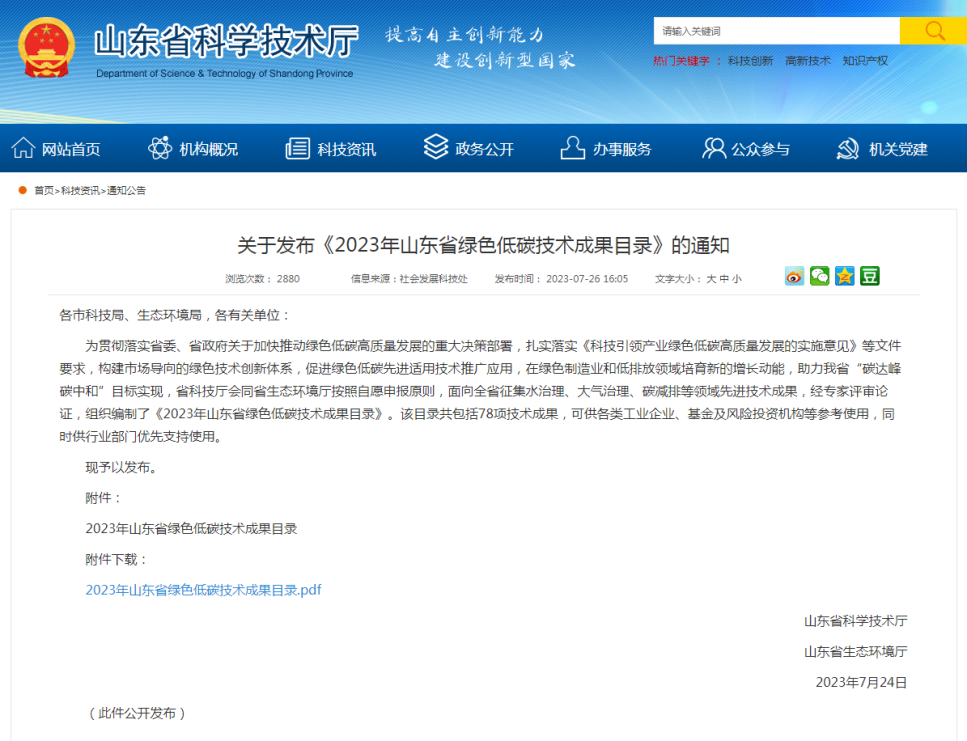
Task: Expand the 公众参与 menu
Action: [760, 148]
